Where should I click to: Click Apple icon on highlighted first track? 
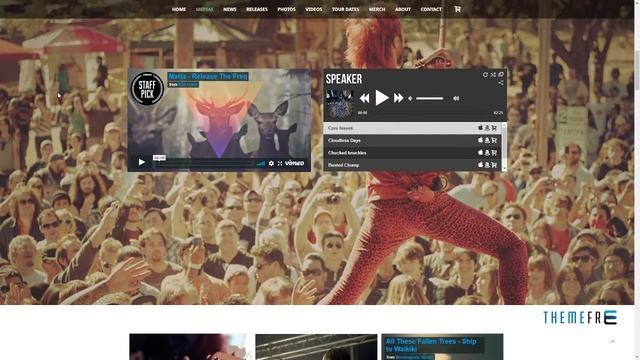480,128
